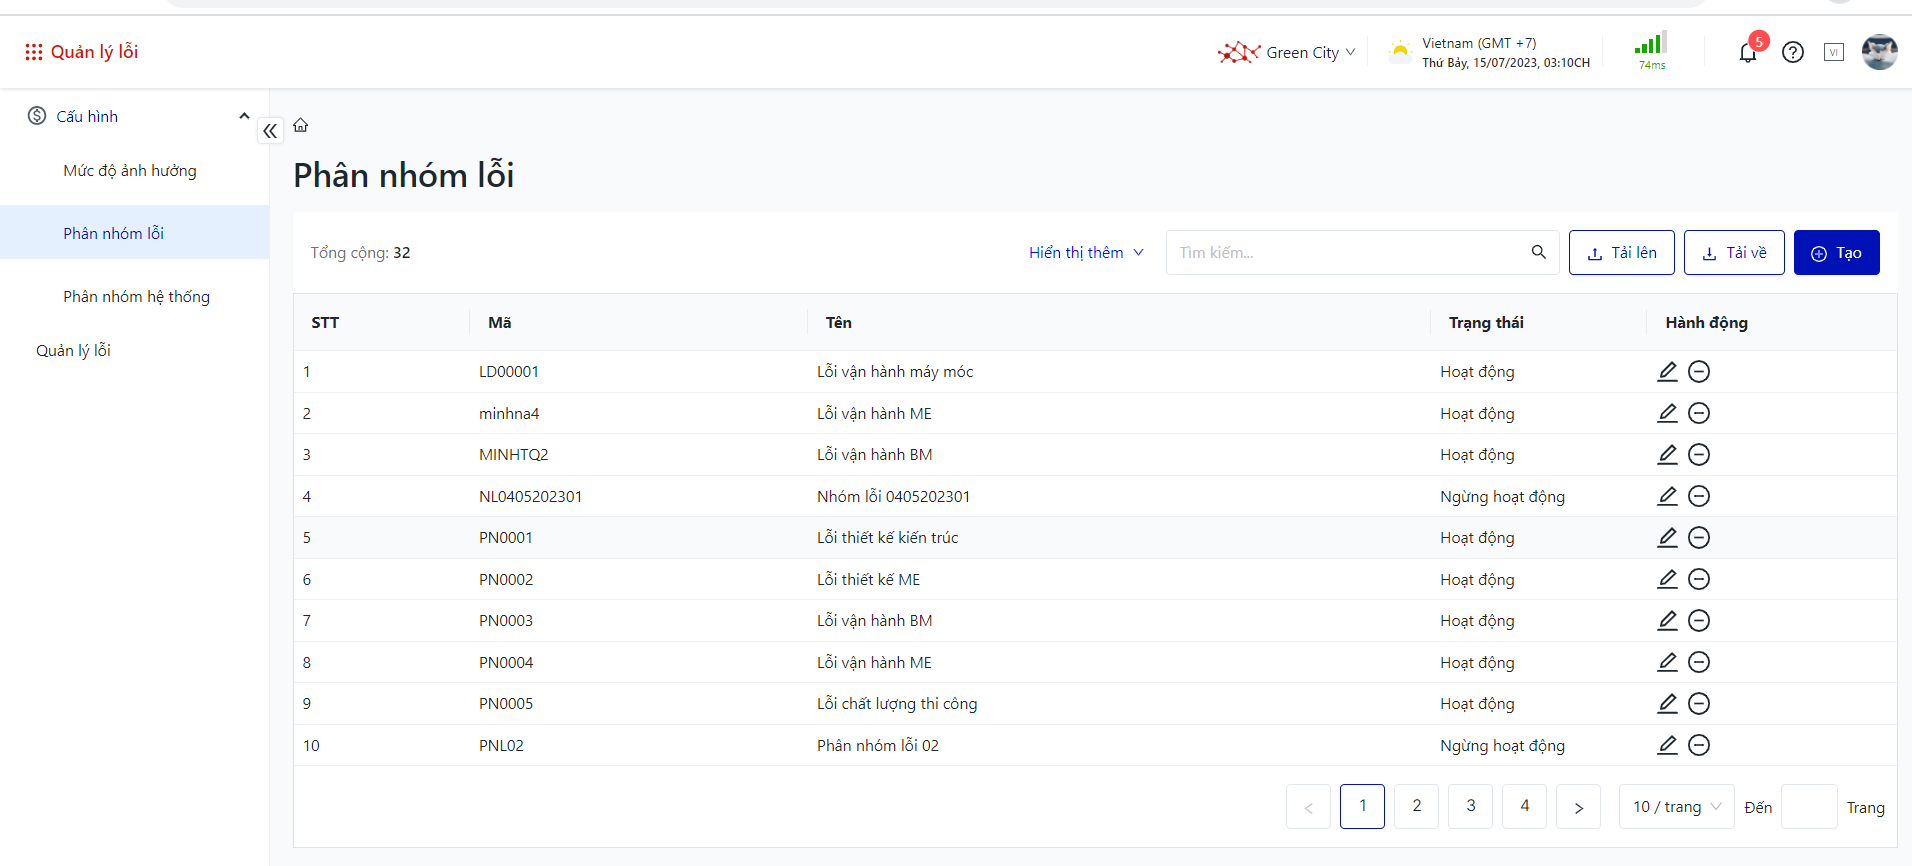
Task: Click the home breadcrumb icon
Action: coord(301,125)
